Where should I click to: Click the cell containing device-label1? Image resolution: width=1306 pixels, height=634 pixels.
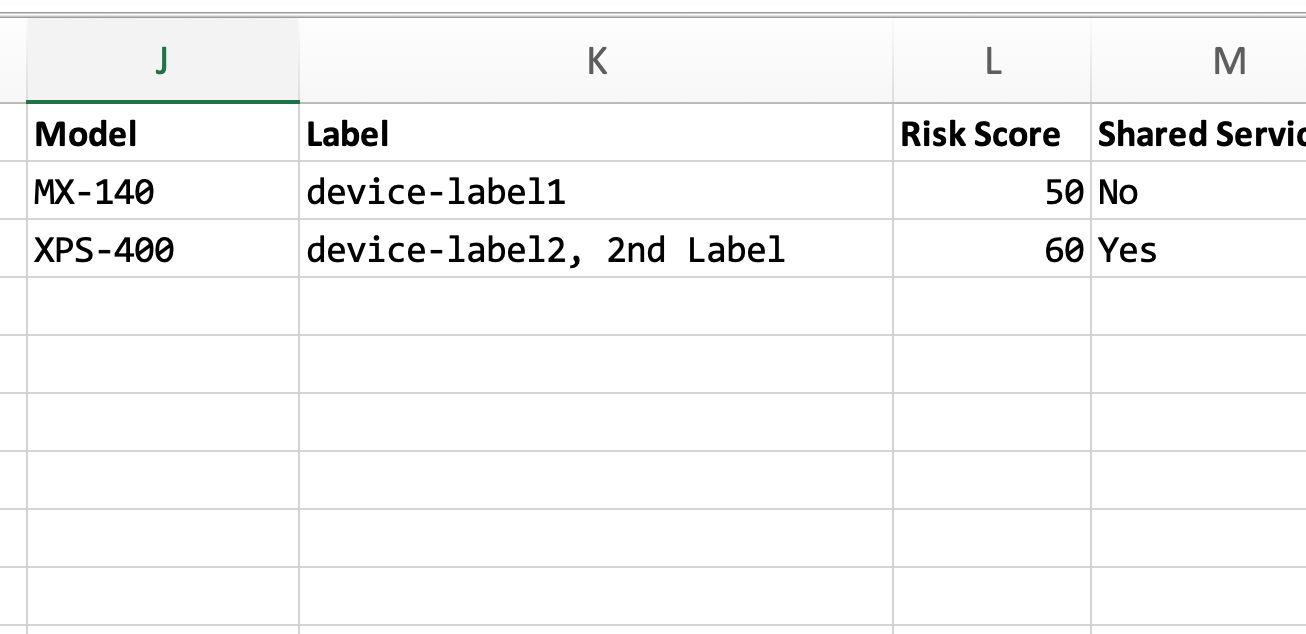pyautogui.click(x=595, y=192)
